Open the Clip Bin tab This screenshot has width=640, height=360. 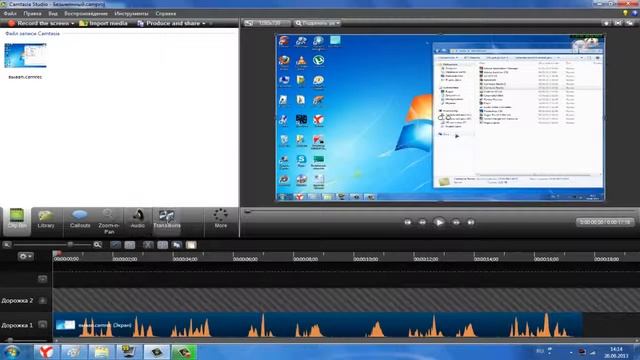[x=17, y=221]
